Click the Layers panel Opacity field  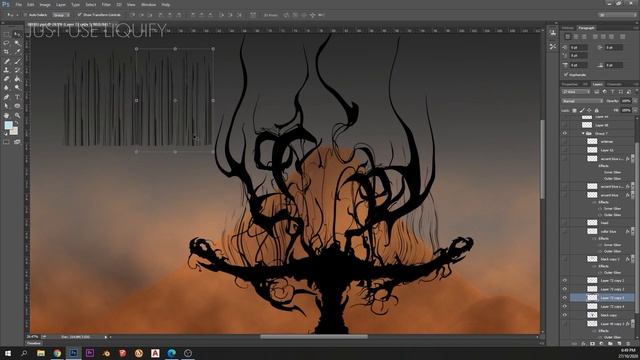[626, 101]
